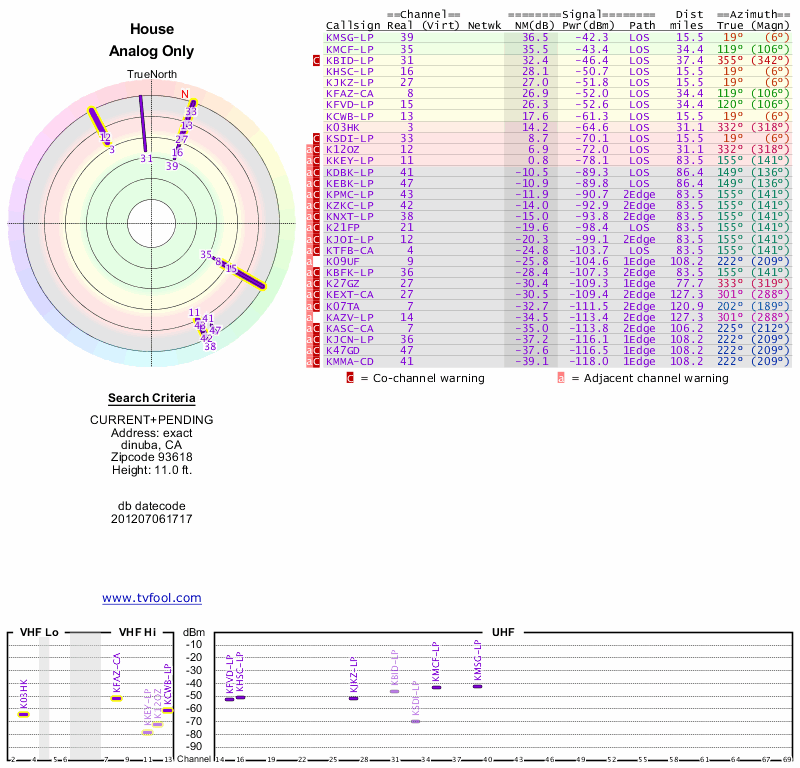Click the KMCF-LP marker in UHF spectrum
The image size is (800, 768).
(x=436, y=687)
